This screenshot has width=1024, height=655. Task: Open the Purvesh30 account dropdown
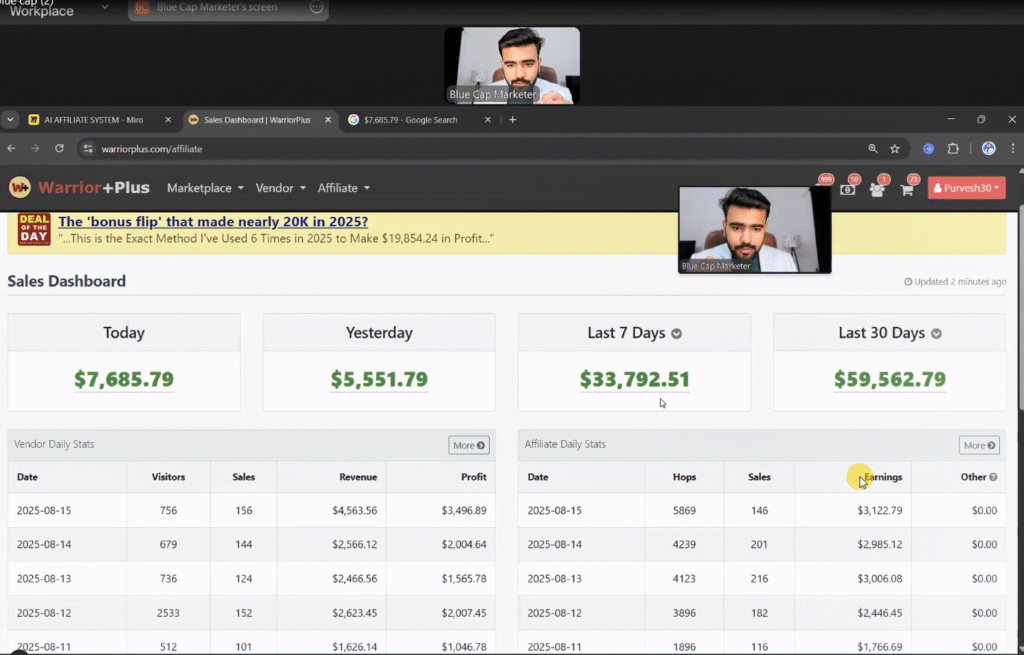tap(966, 188)
